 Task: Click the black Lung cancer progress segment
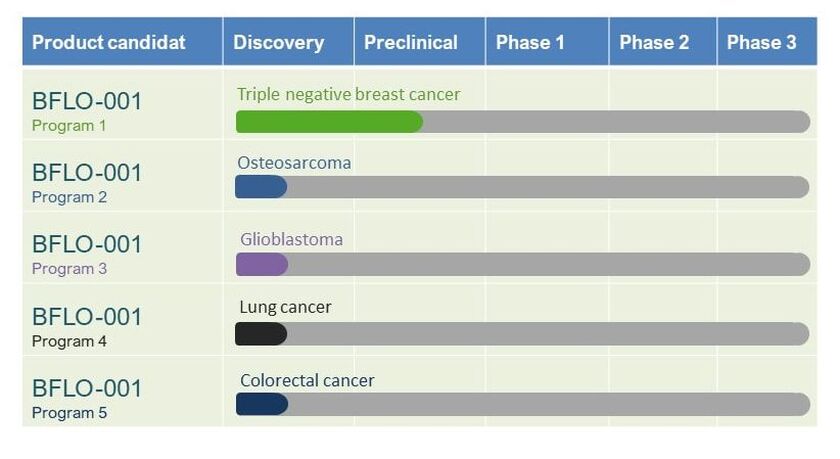click(261, 334)
